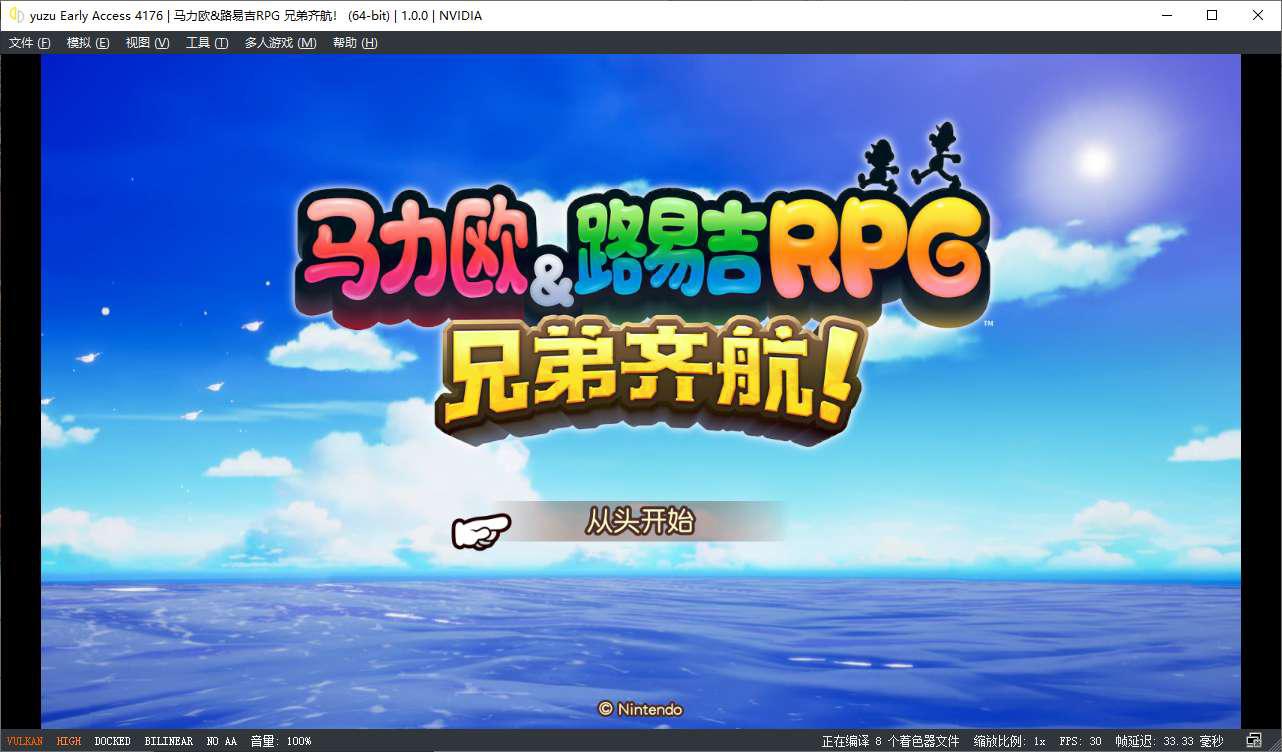Open the 文件 (F) menu
The width and height of the screenshot is (1282, 752).
(30, 43)
